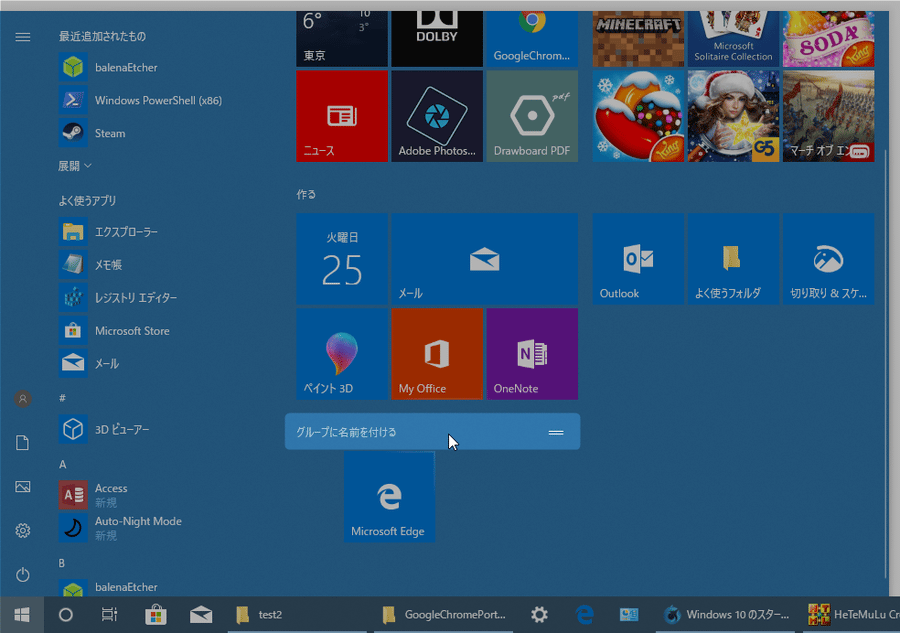Jump to the # letter index
The width and height of the screenshot is (900, 633).
click(62, 398)
